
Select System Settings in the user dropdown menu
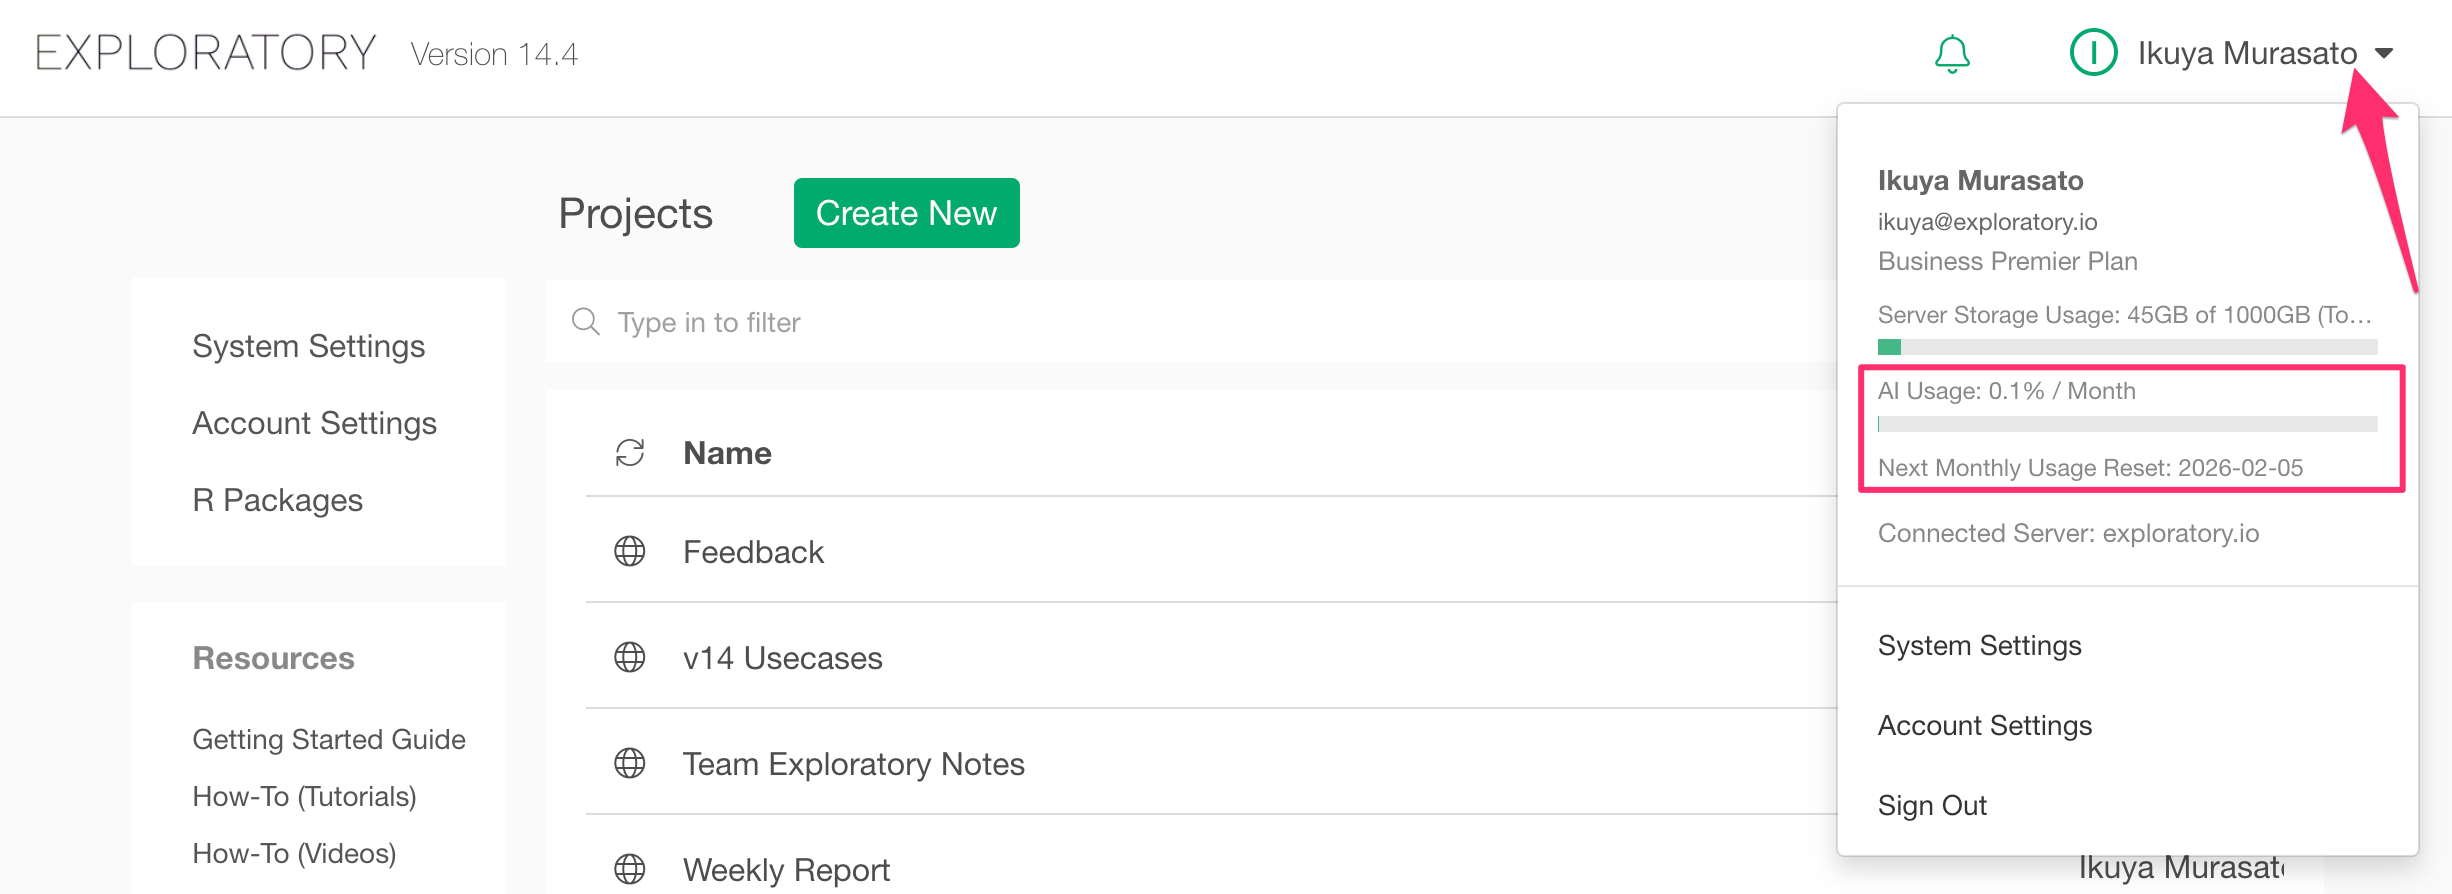coord(1979,646)
